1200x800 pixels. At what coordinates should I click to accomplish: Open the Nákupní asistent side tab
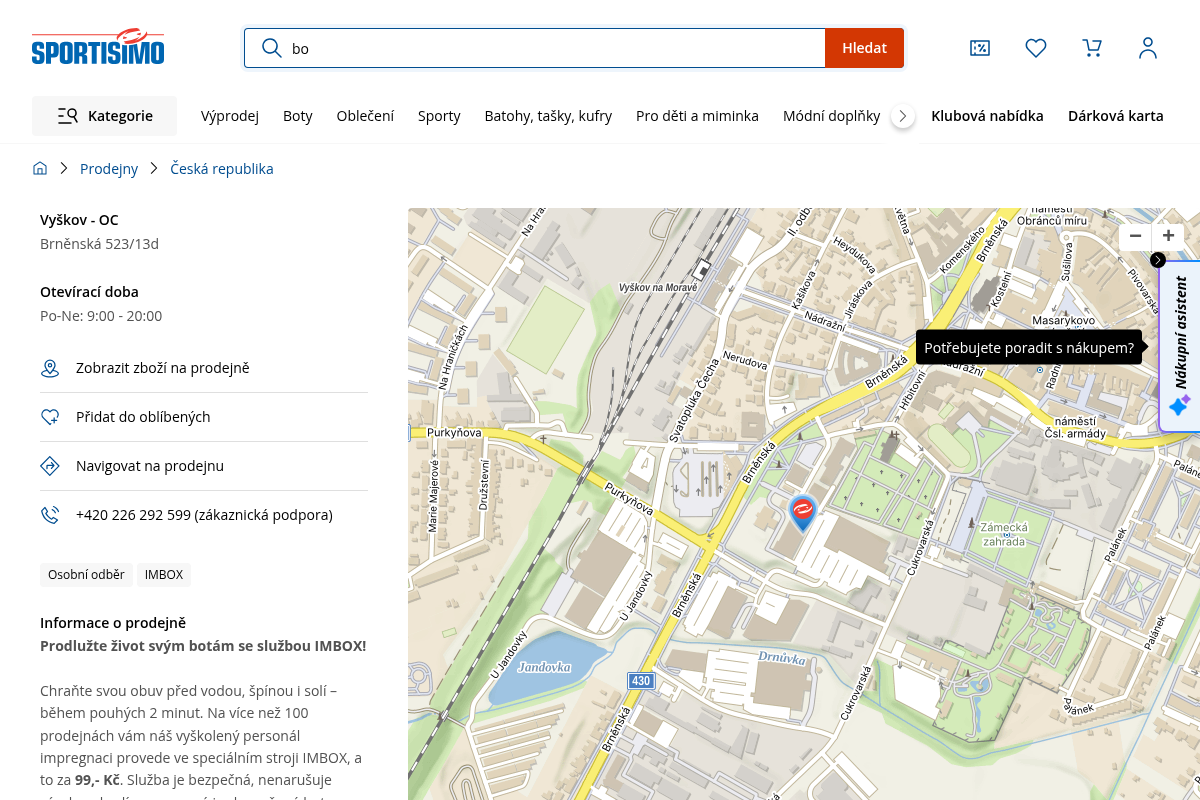1181,346
